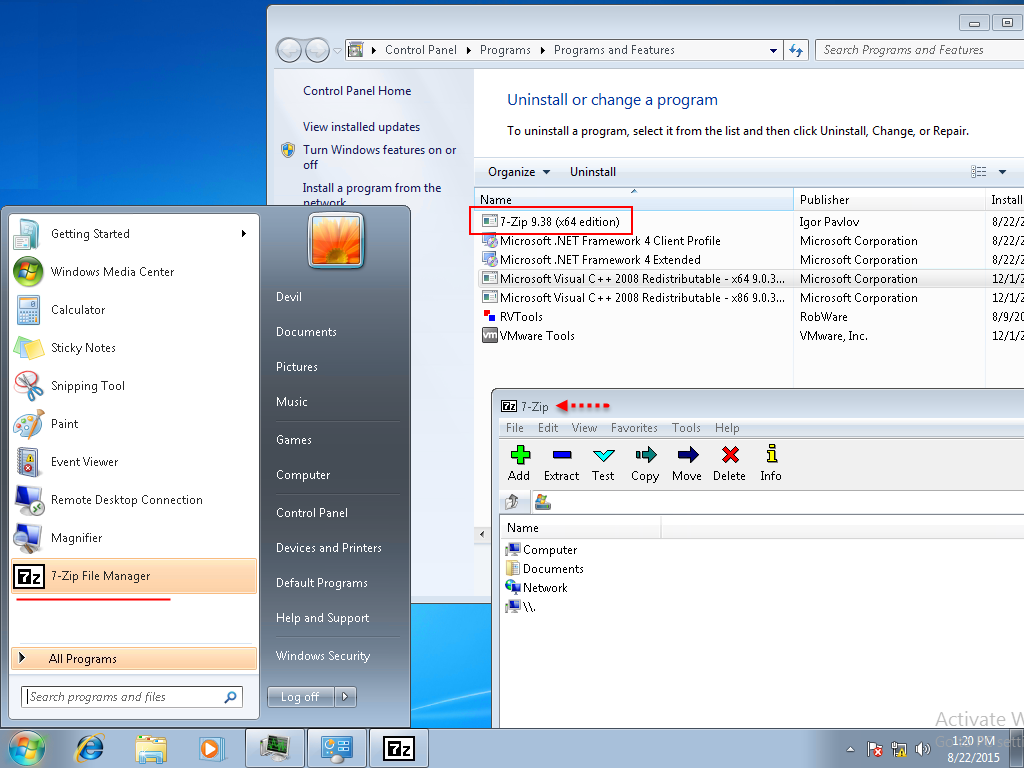
Task: Select the Copy tool in 7-Zip
Action: (644, 462)
